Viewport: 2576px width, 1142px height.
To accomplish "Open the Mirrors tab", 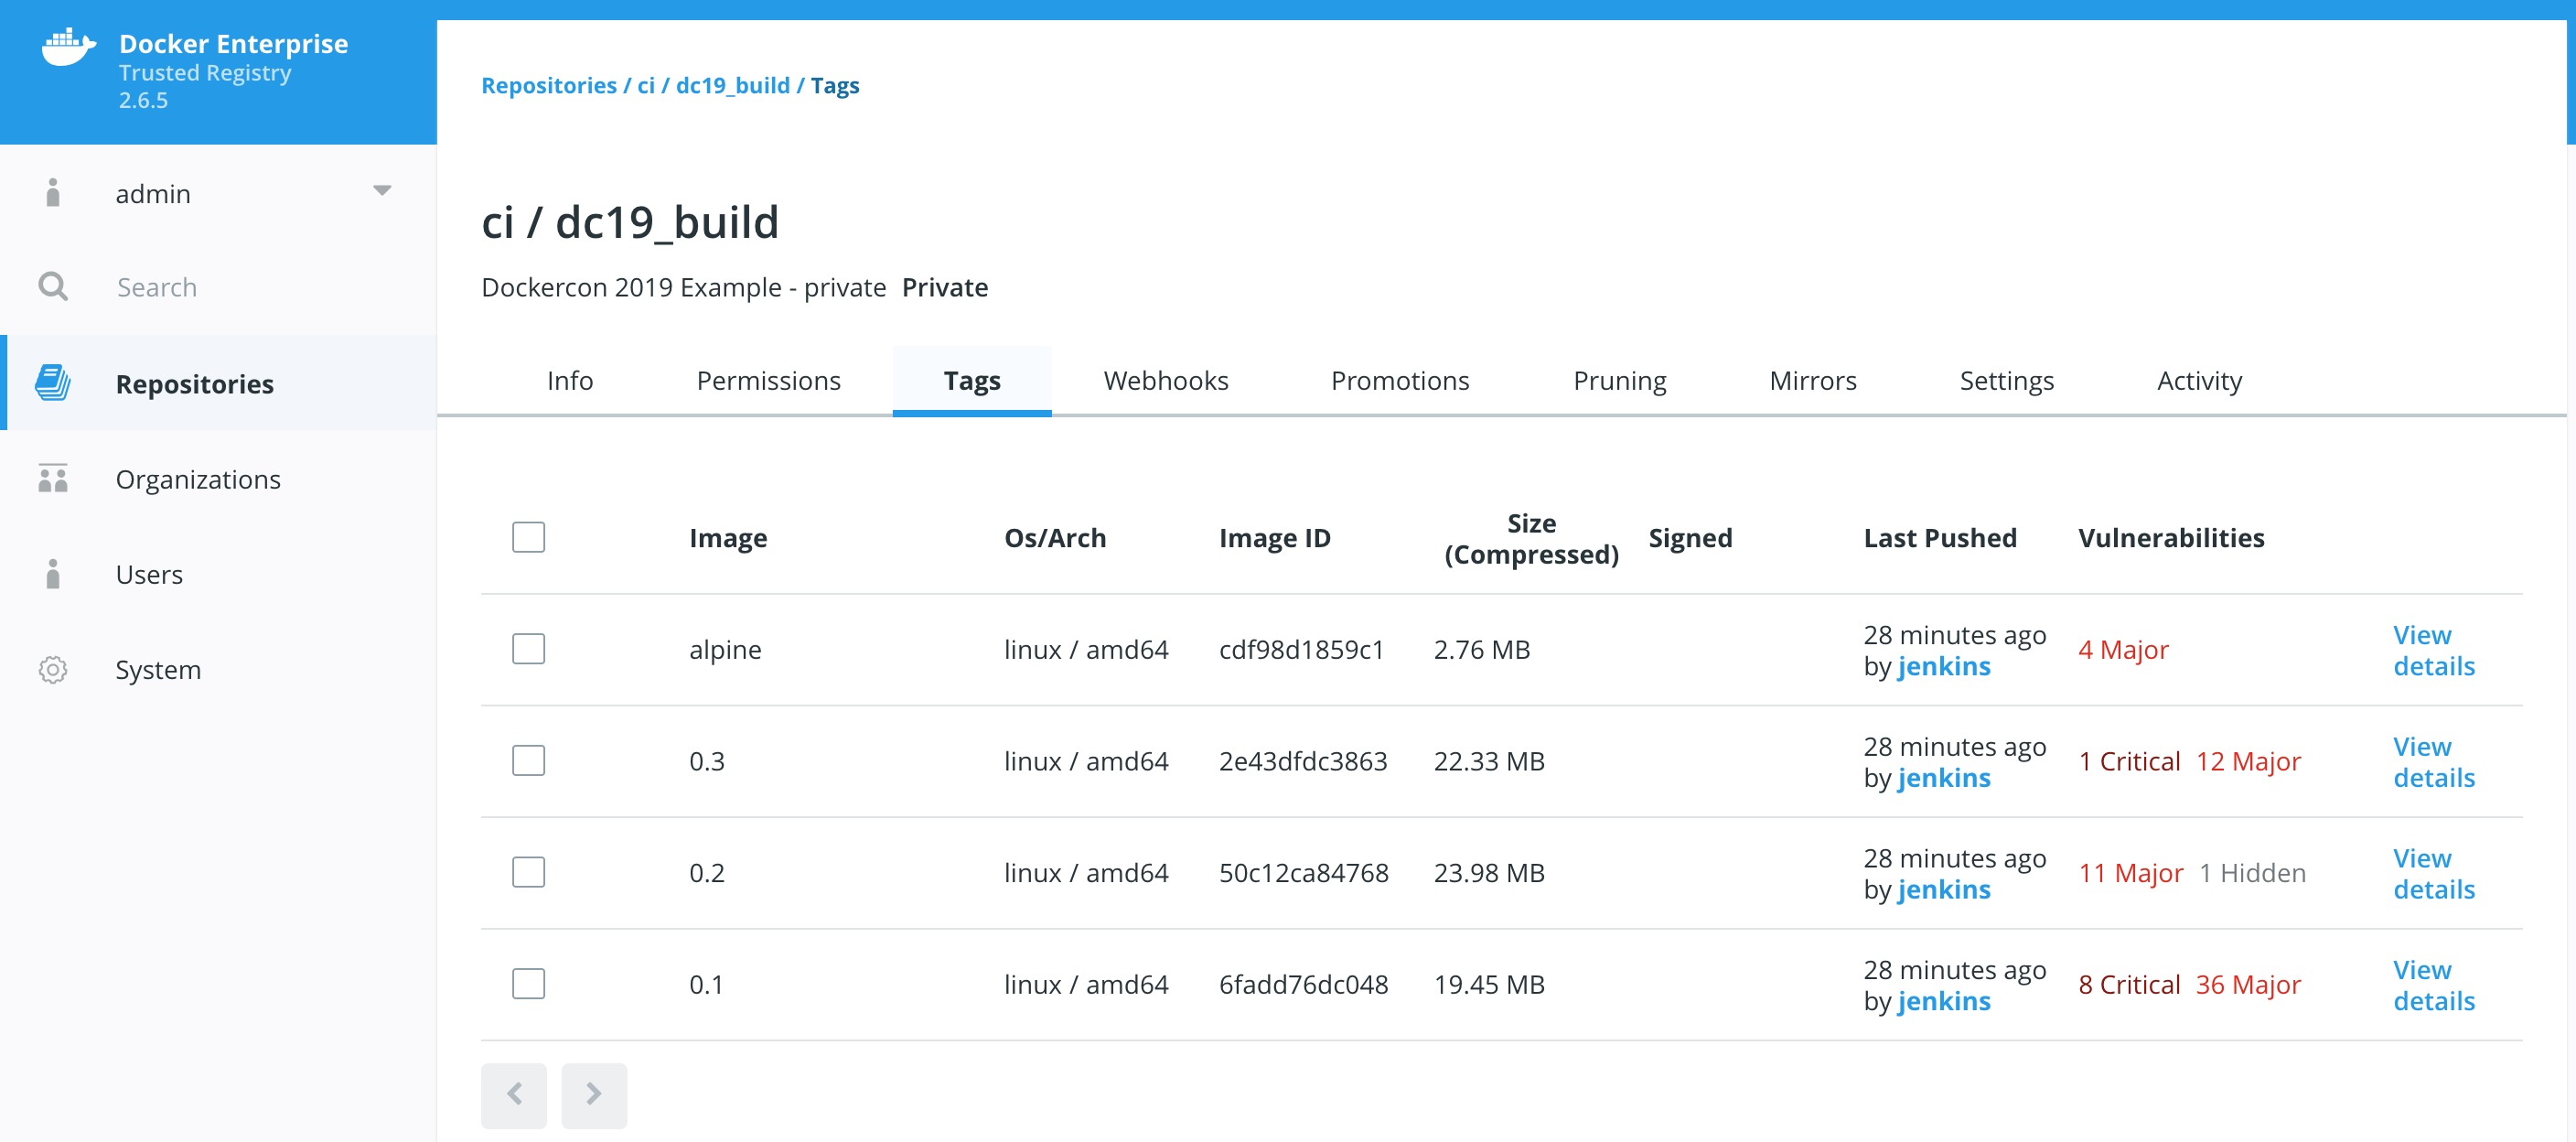I will click(x=1812, y=381).
